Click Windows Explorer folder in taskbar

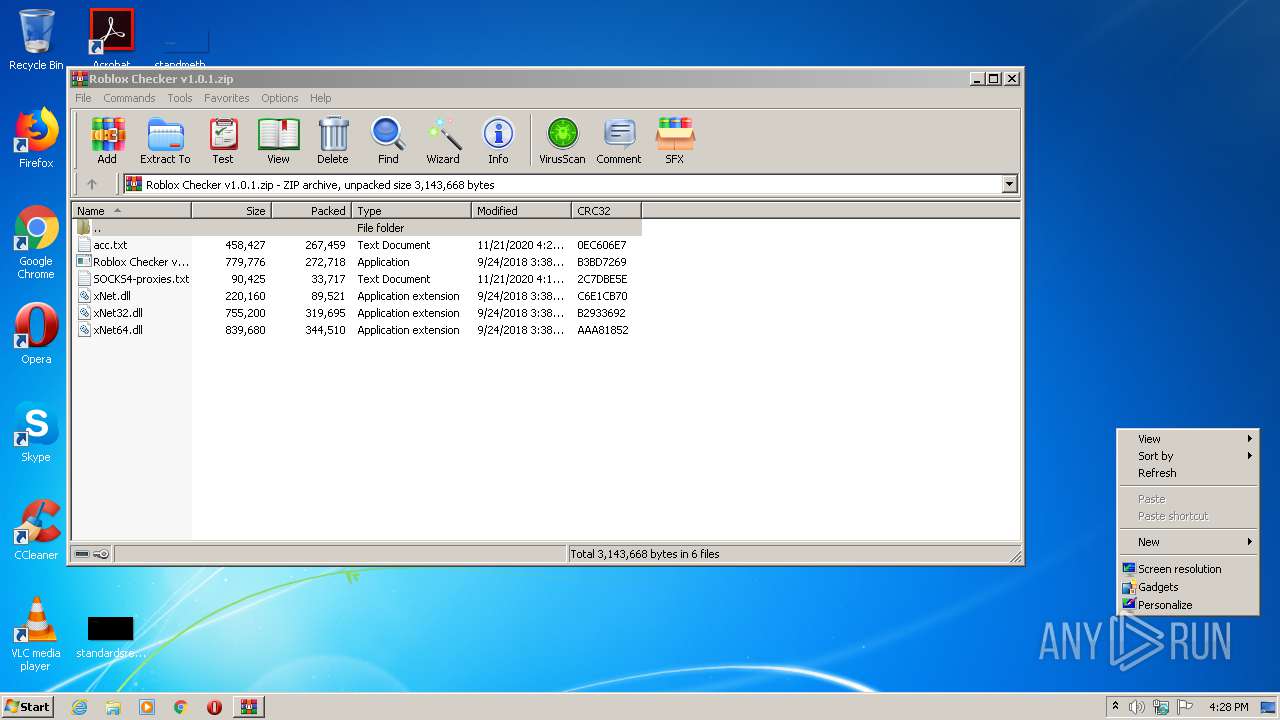click(113, 707)
